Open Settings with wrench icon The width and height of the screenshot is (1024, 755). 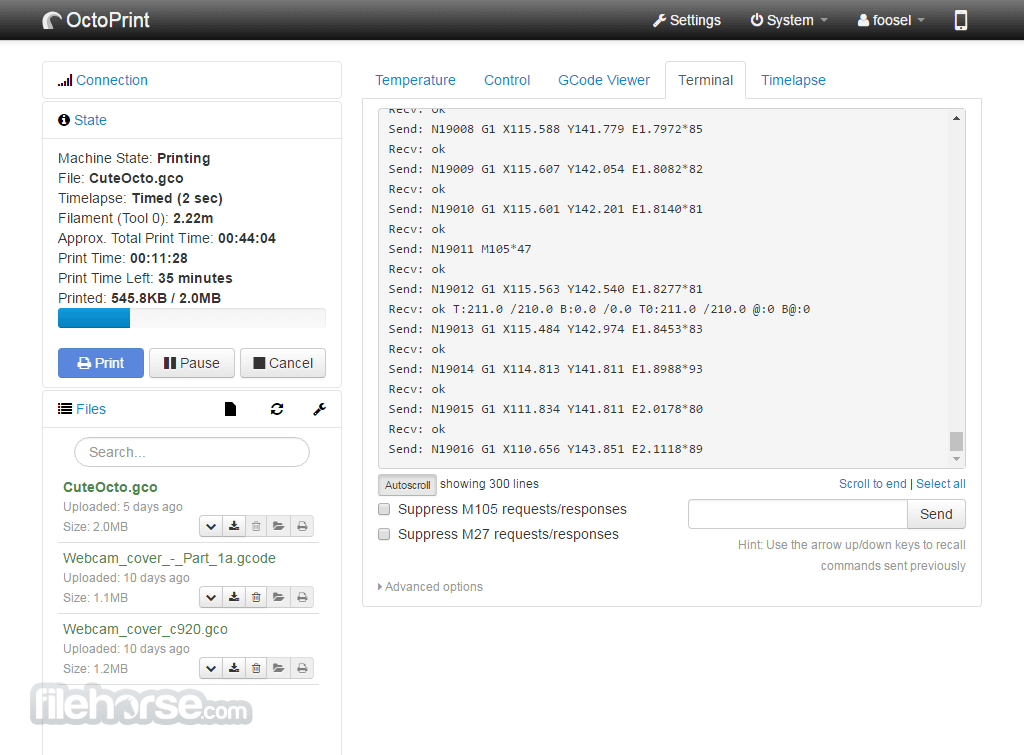click(x=686, y=20)
